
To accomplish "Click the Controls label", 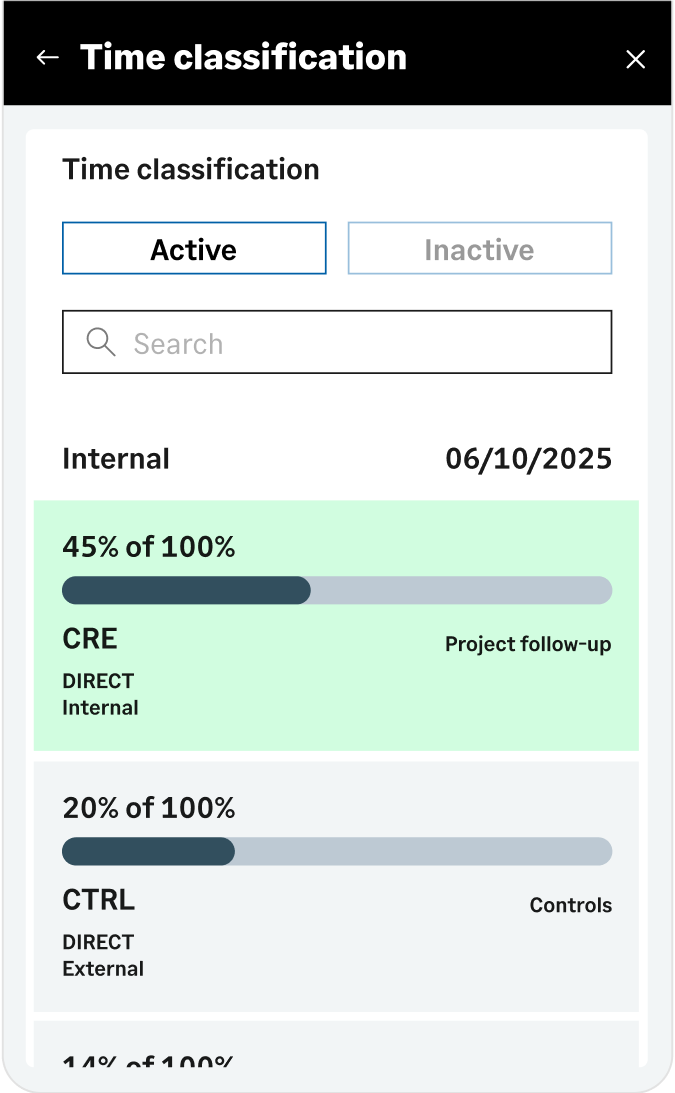I will click(x=570, y=905).
